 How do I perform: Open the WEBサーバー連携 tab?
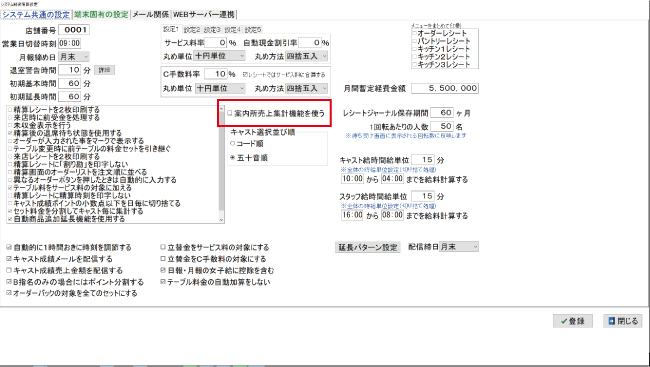coord(204,15)
